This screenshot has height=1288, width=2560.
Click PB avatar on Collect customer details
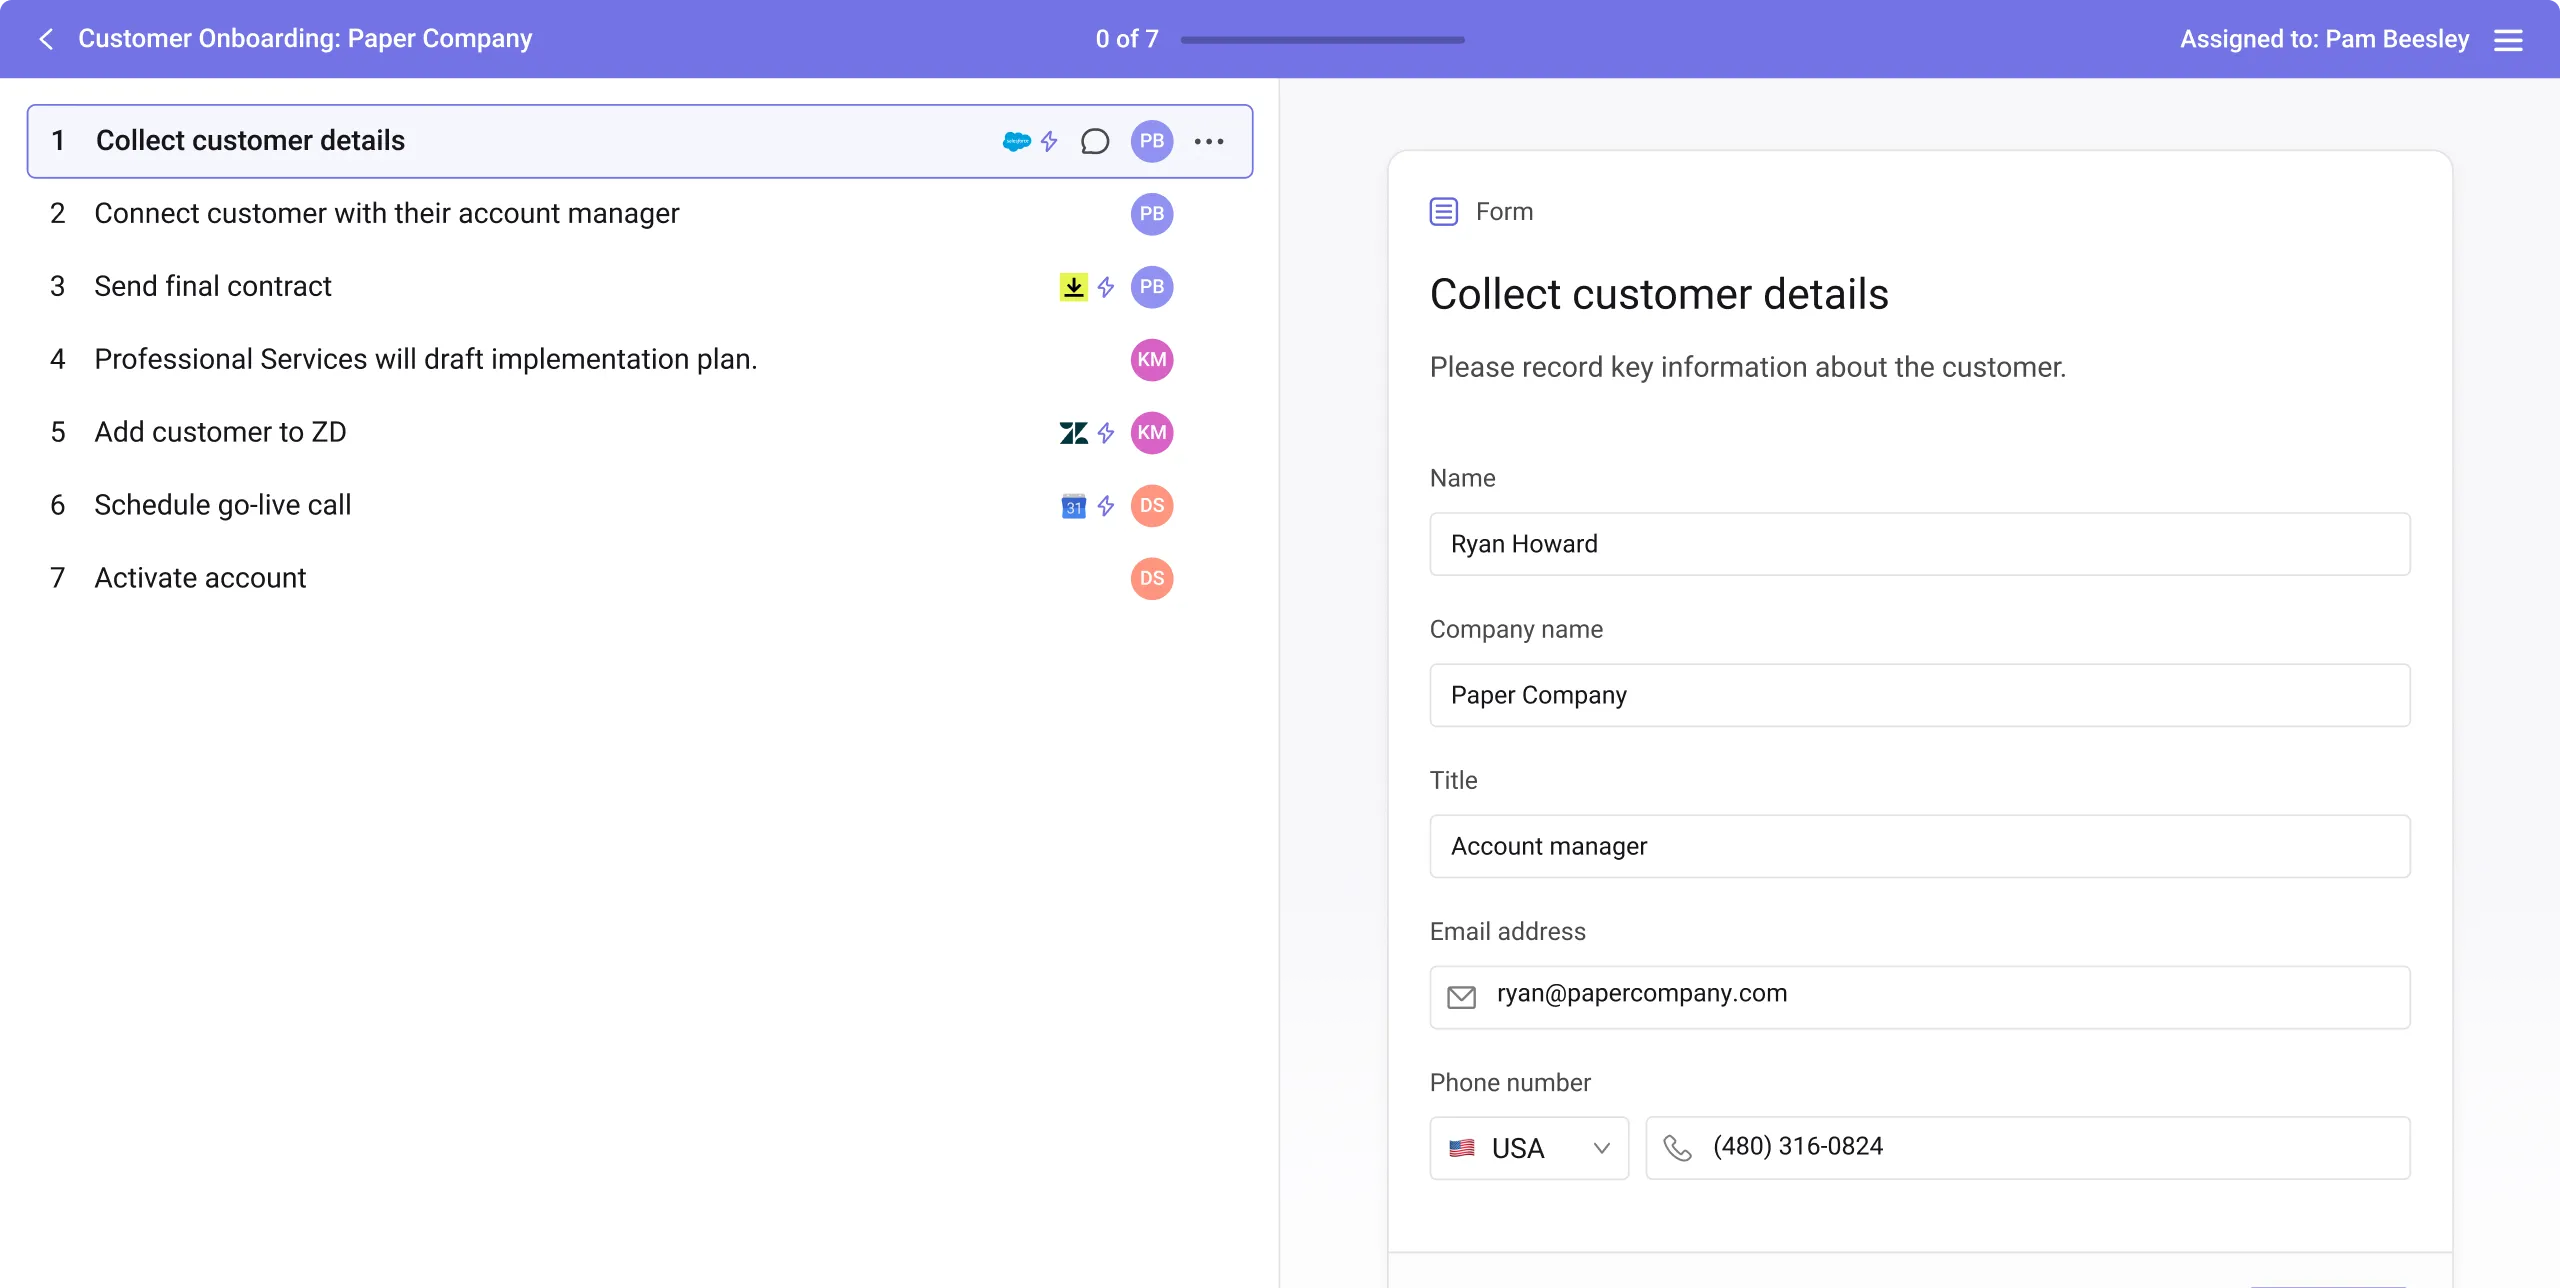tap(1152, 141)
